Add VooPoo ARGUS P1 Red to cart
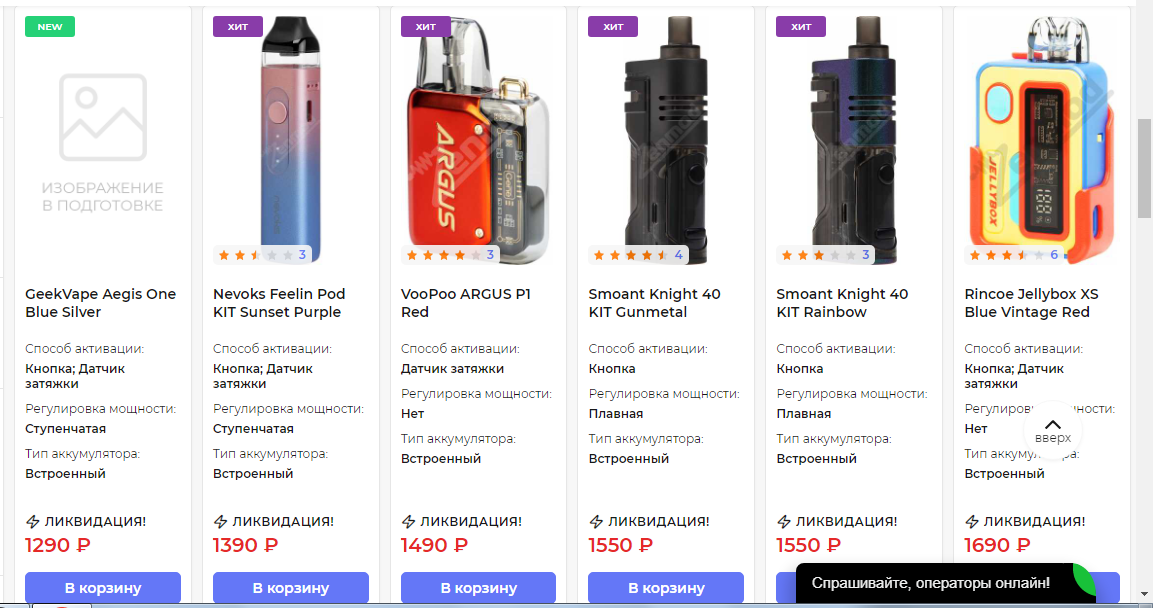 tap(478, 588)
